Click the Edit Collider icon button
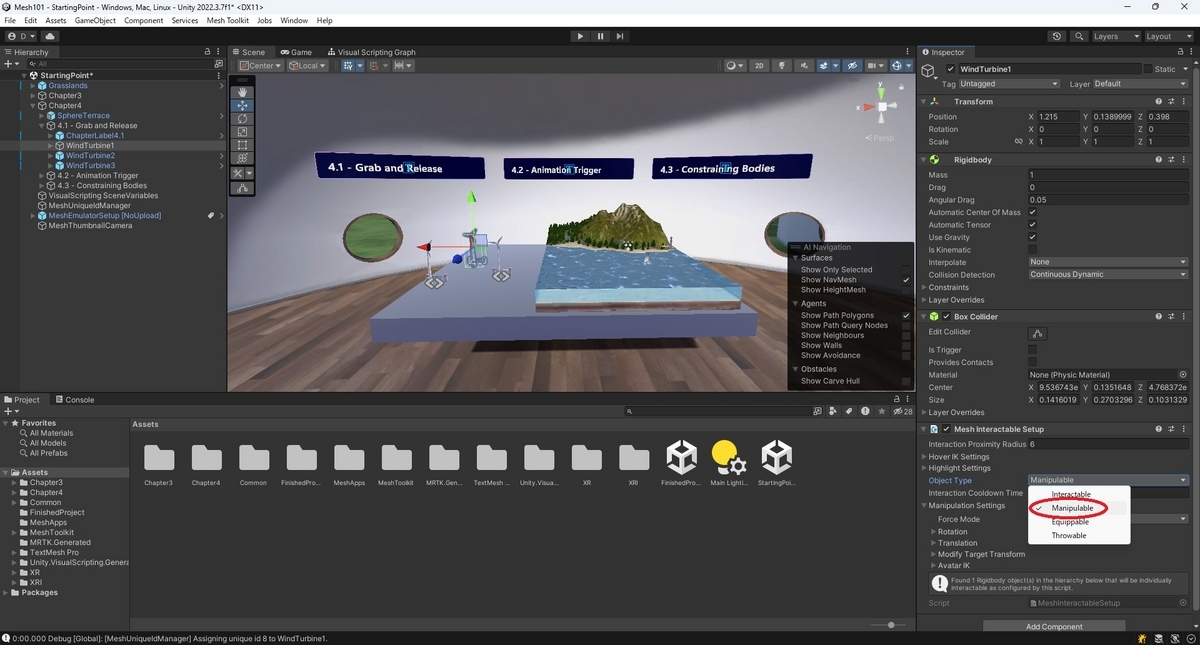The image size is (1200, 645). pos(1038,332)
